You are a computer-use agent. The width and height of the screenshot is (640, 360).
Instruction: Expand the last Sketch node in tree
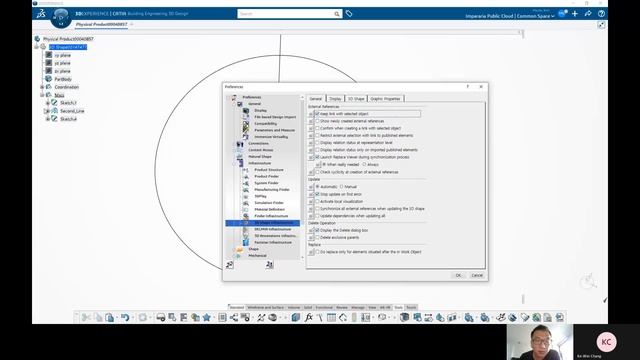(x=47, y=119)
